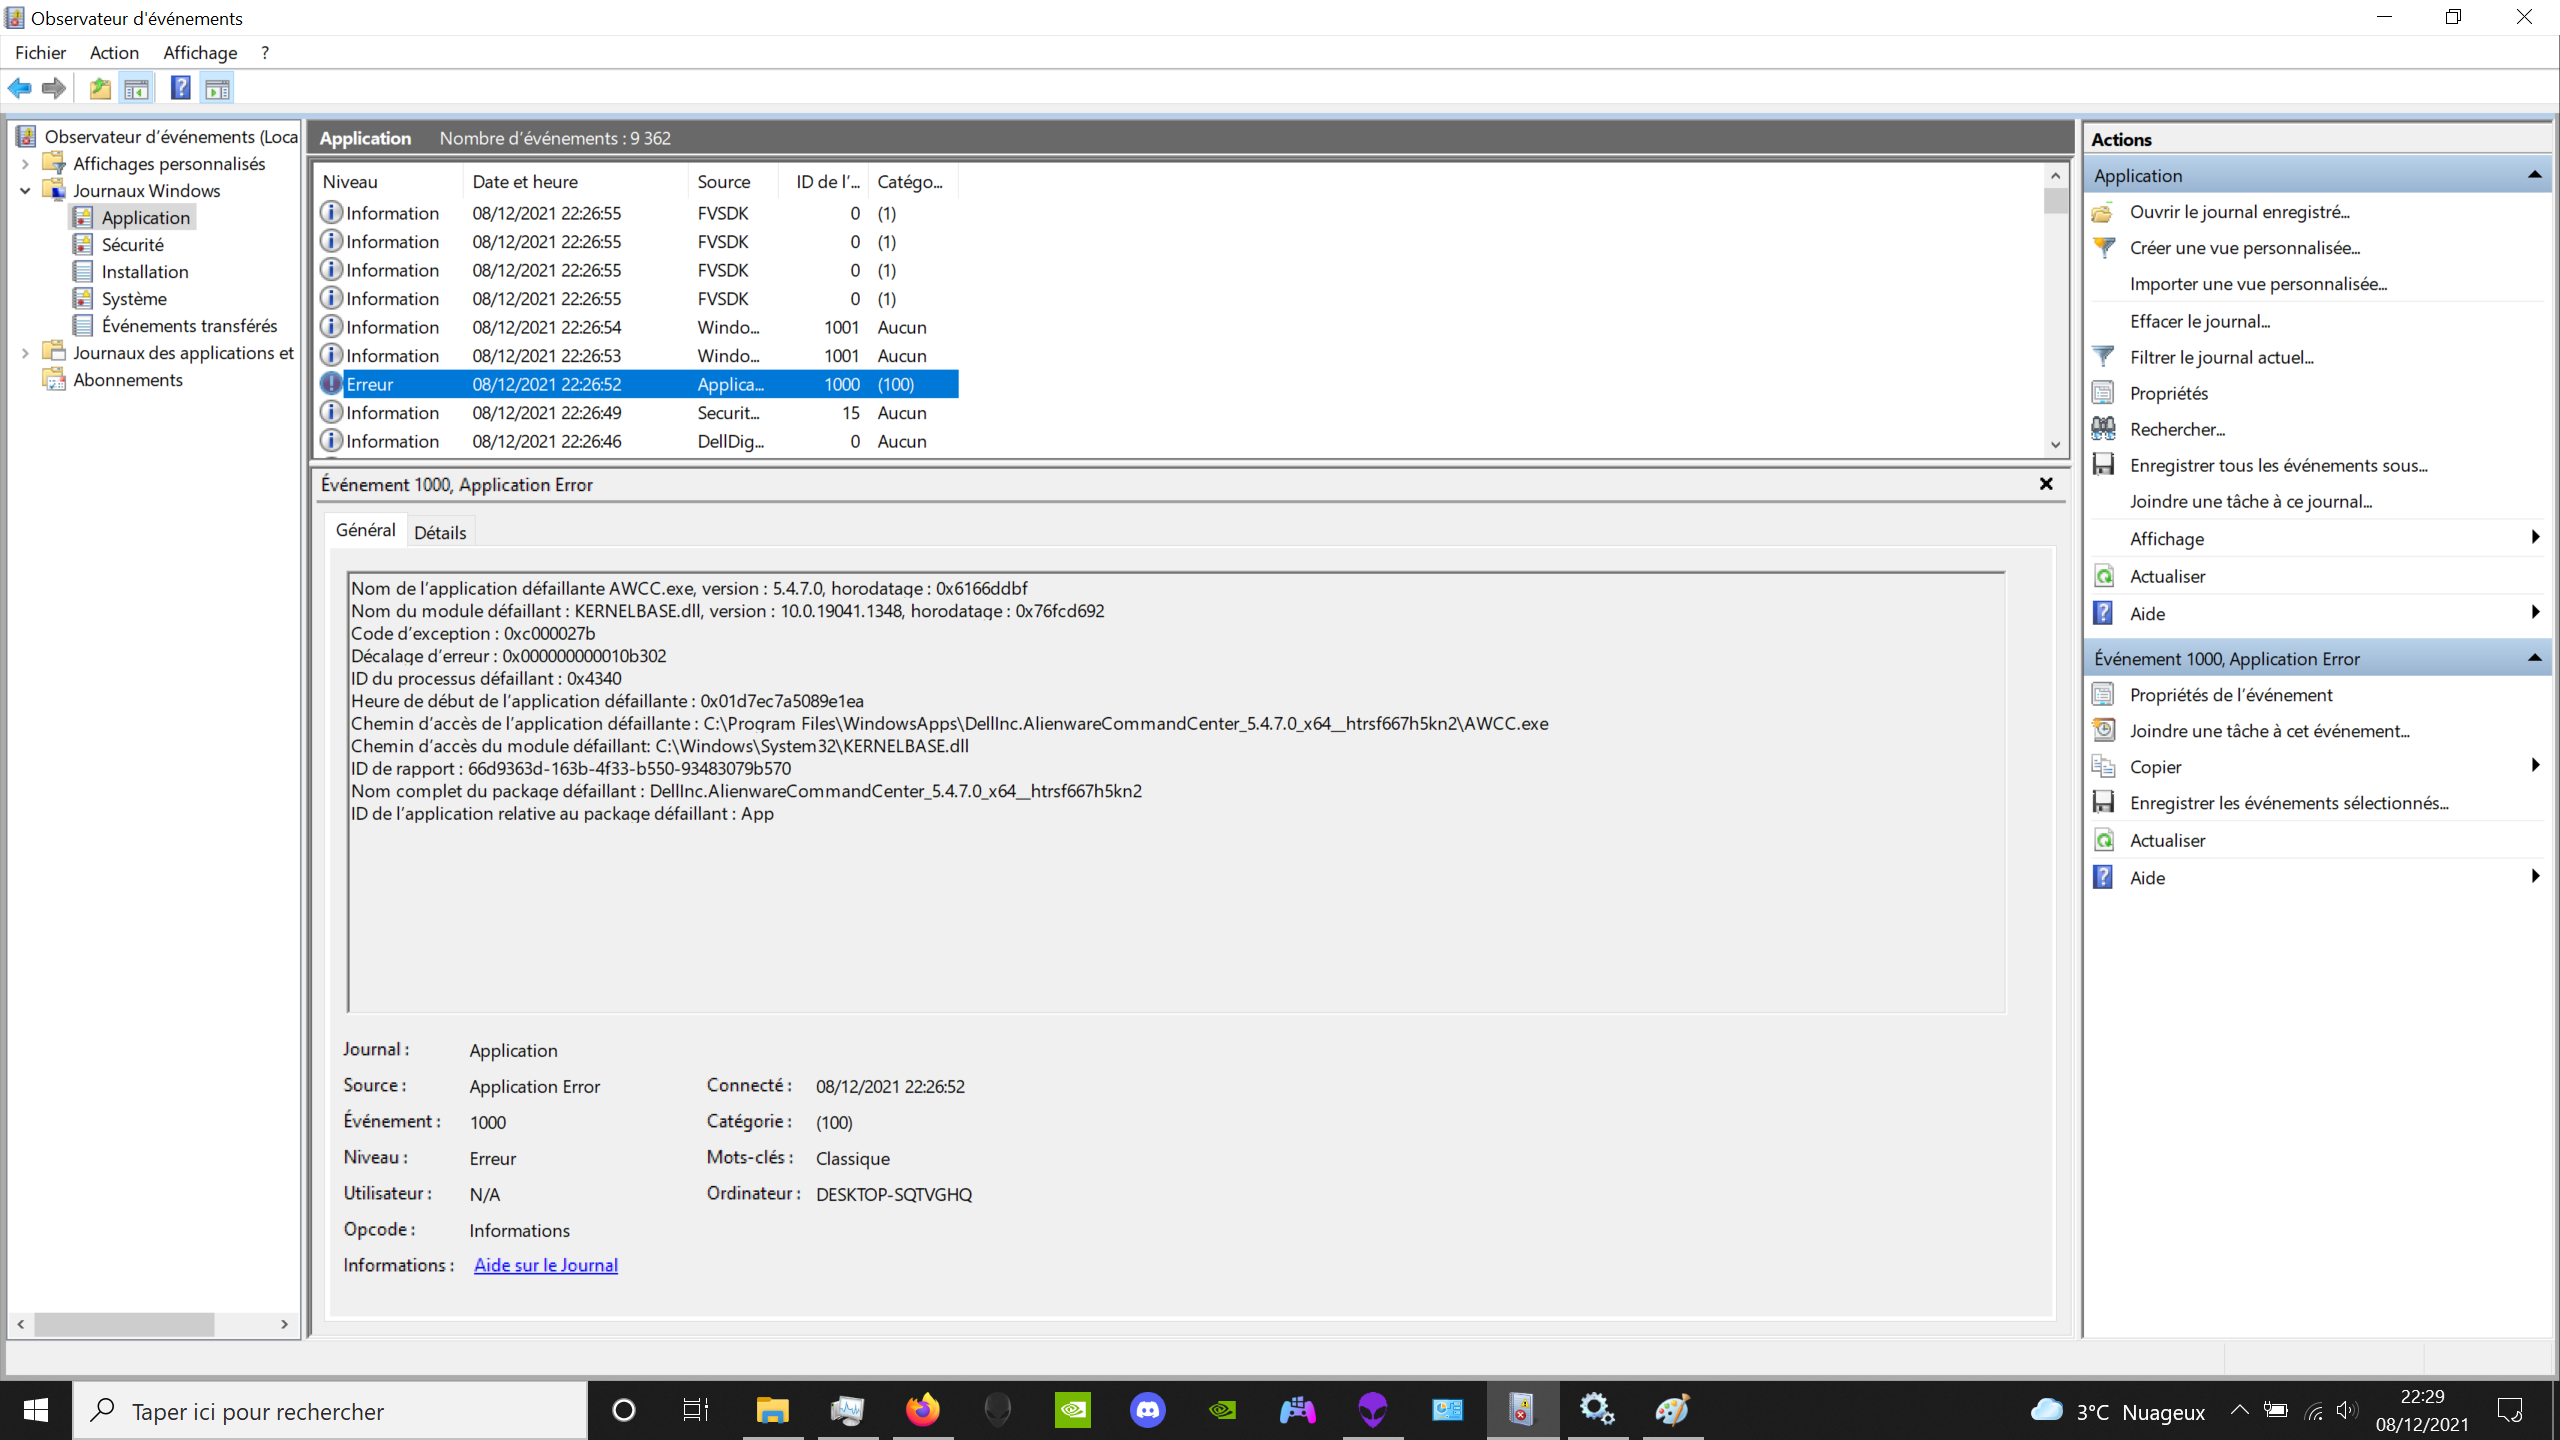
Task: Toggle the Actions pane visibility
Action: tap(217, 88)
